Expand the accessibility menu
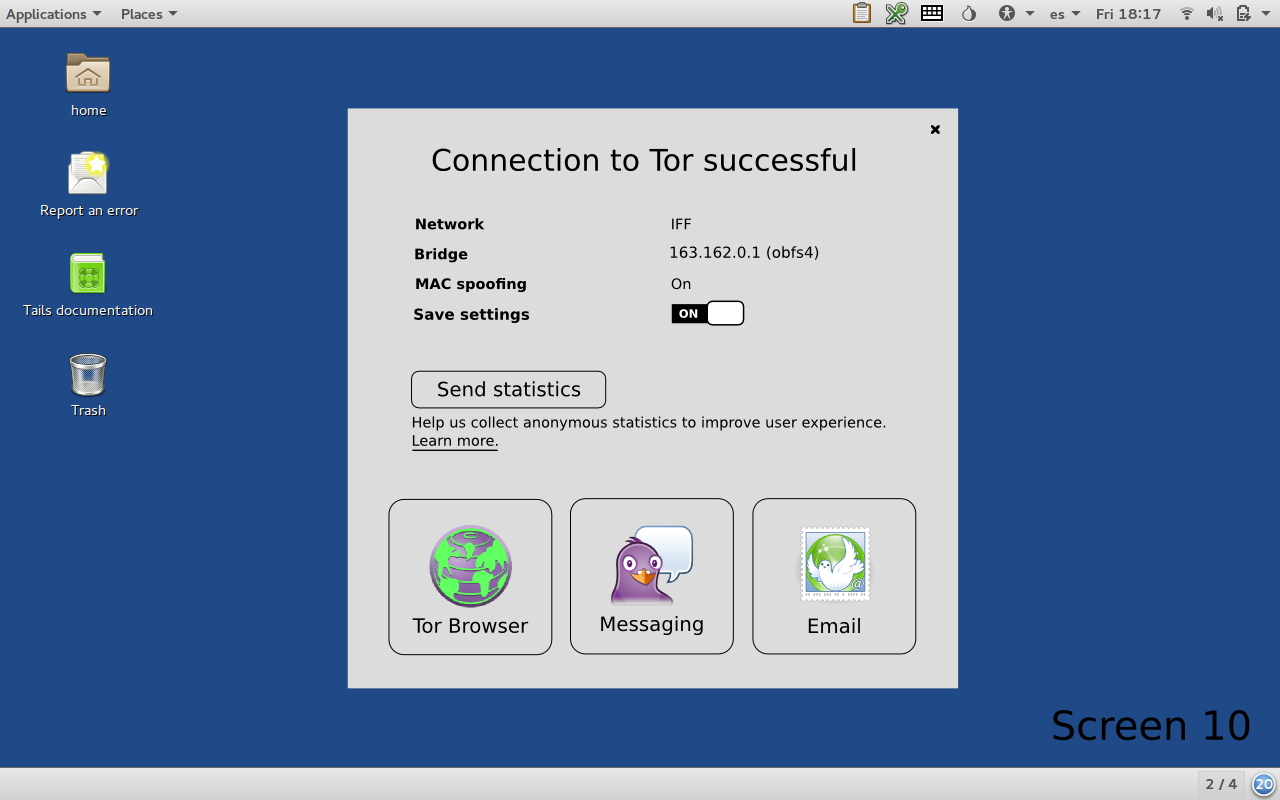1280x800 pixels. (1015, 14)
